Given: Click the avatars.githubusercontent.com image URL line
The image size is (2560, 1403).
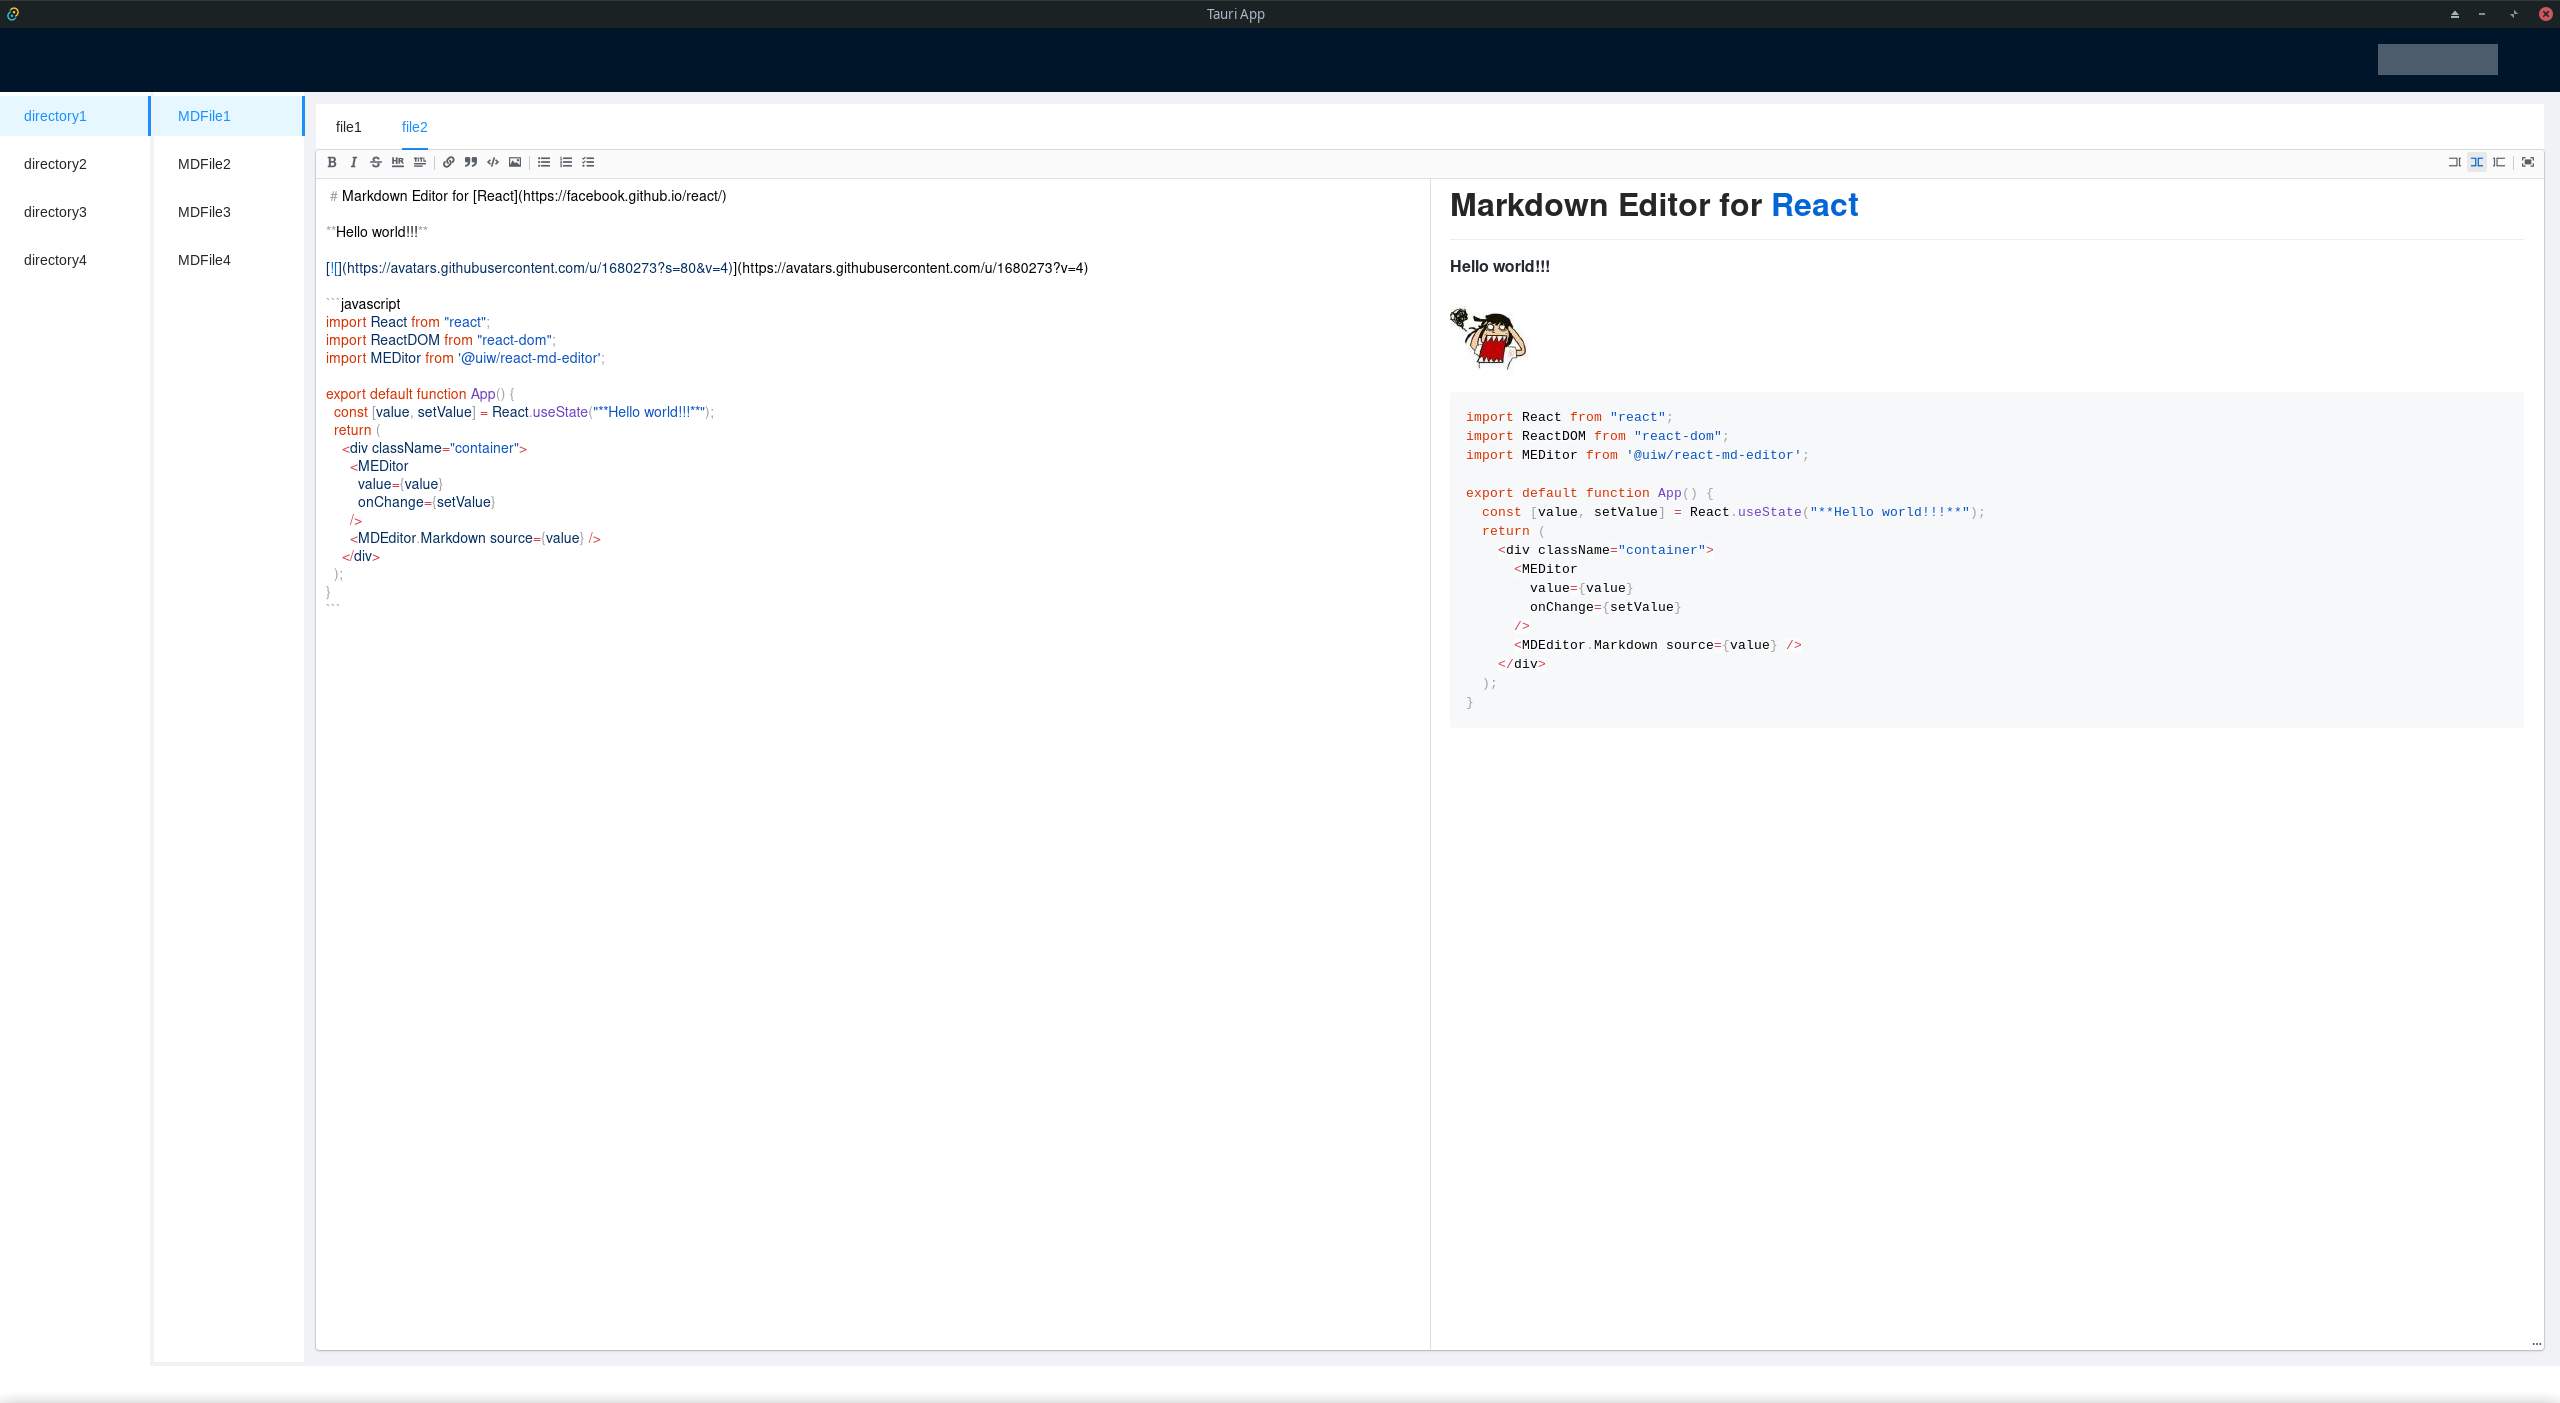Looking at the screenshot, I should [707, 268].
